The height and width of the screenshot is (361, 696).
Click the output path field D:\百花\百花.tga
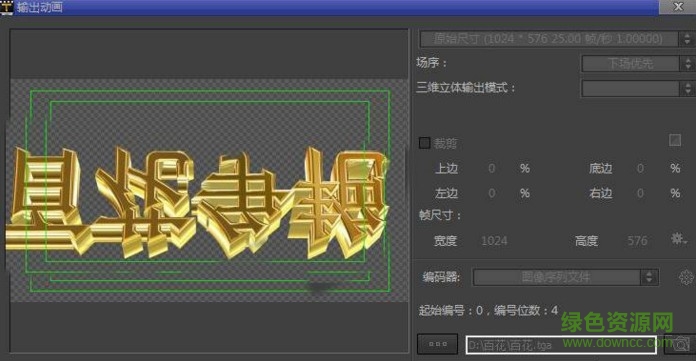(x=561, y=345)
